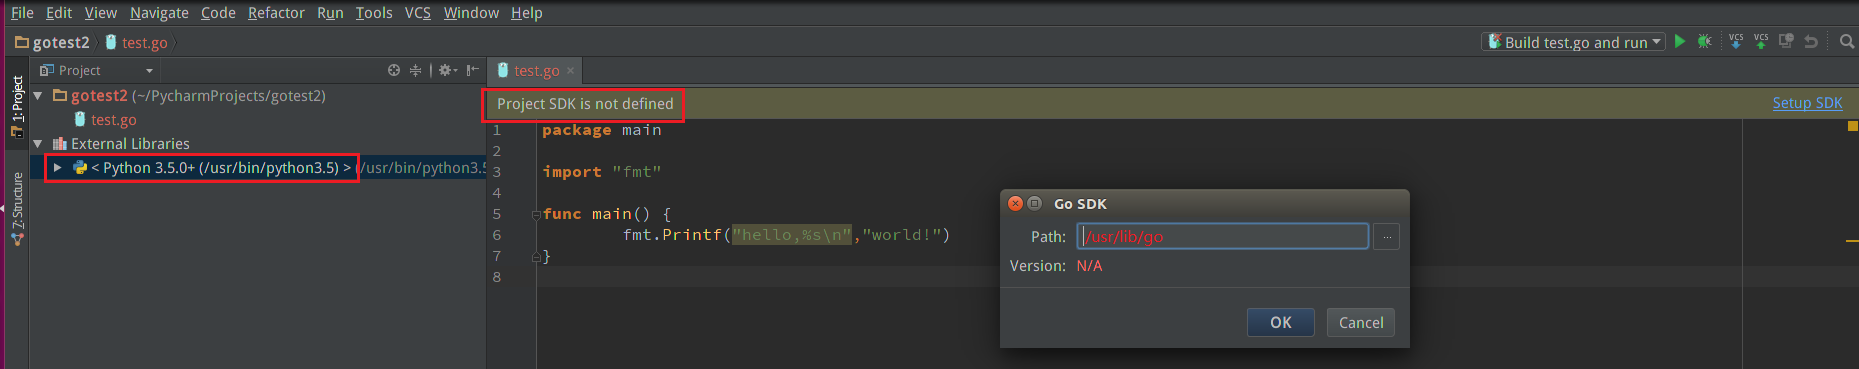Open the View menu
The height and width of the screenshot is (369, 1859).
click(100, 13)
